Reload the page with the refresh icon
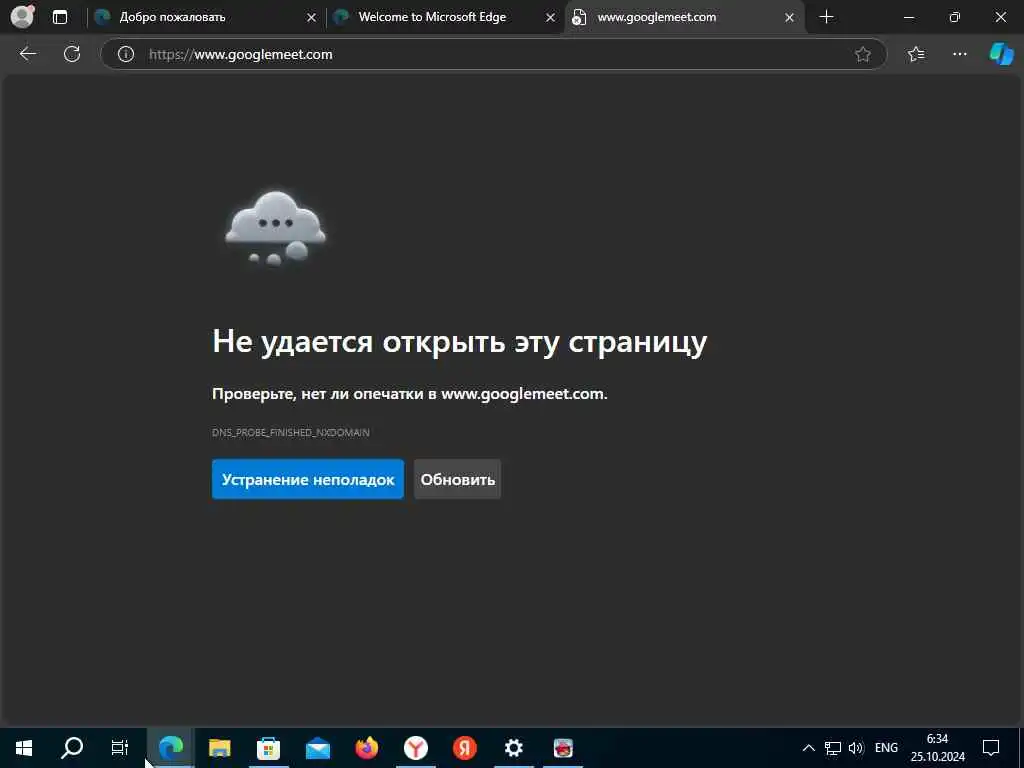Screen dimensions: 1024x768 (x=72, y=54)
